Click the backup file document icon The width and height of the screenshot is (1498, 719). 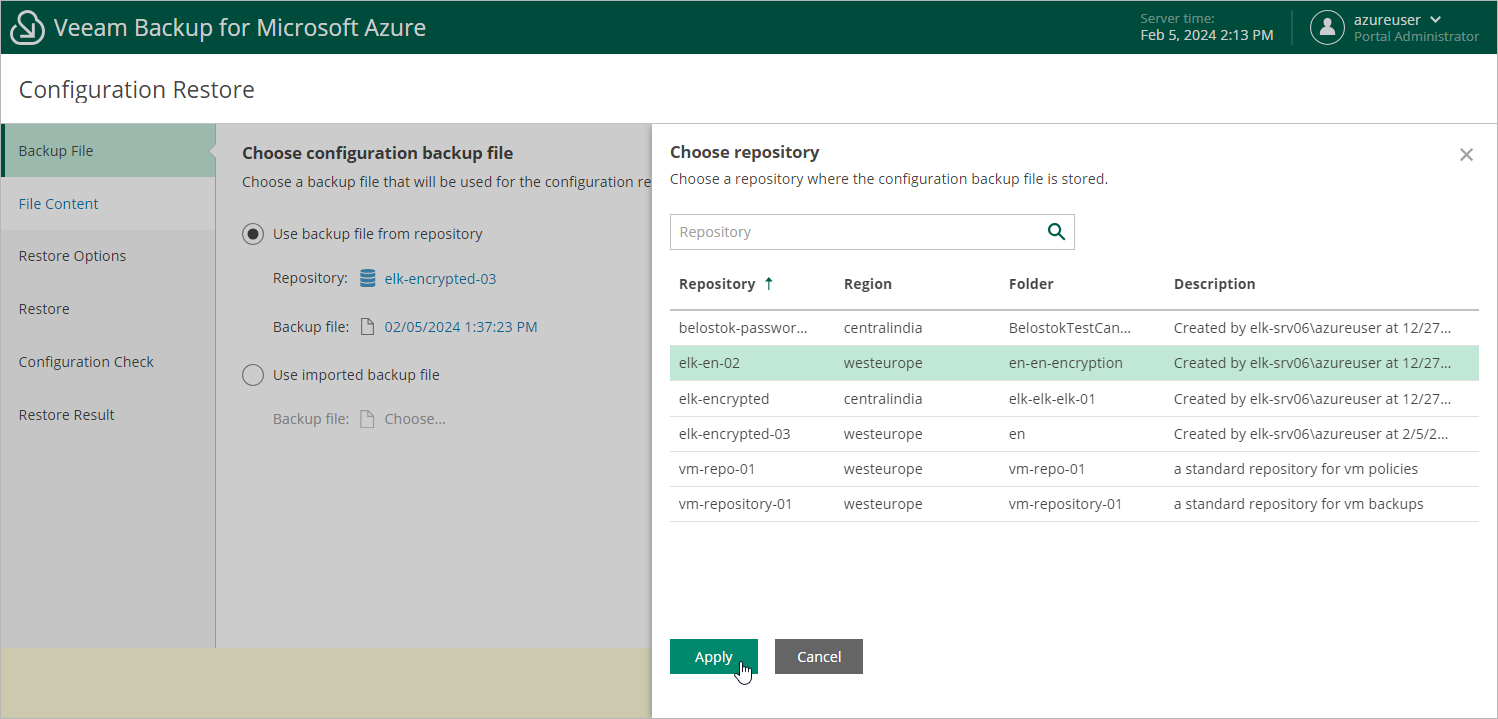367,327
